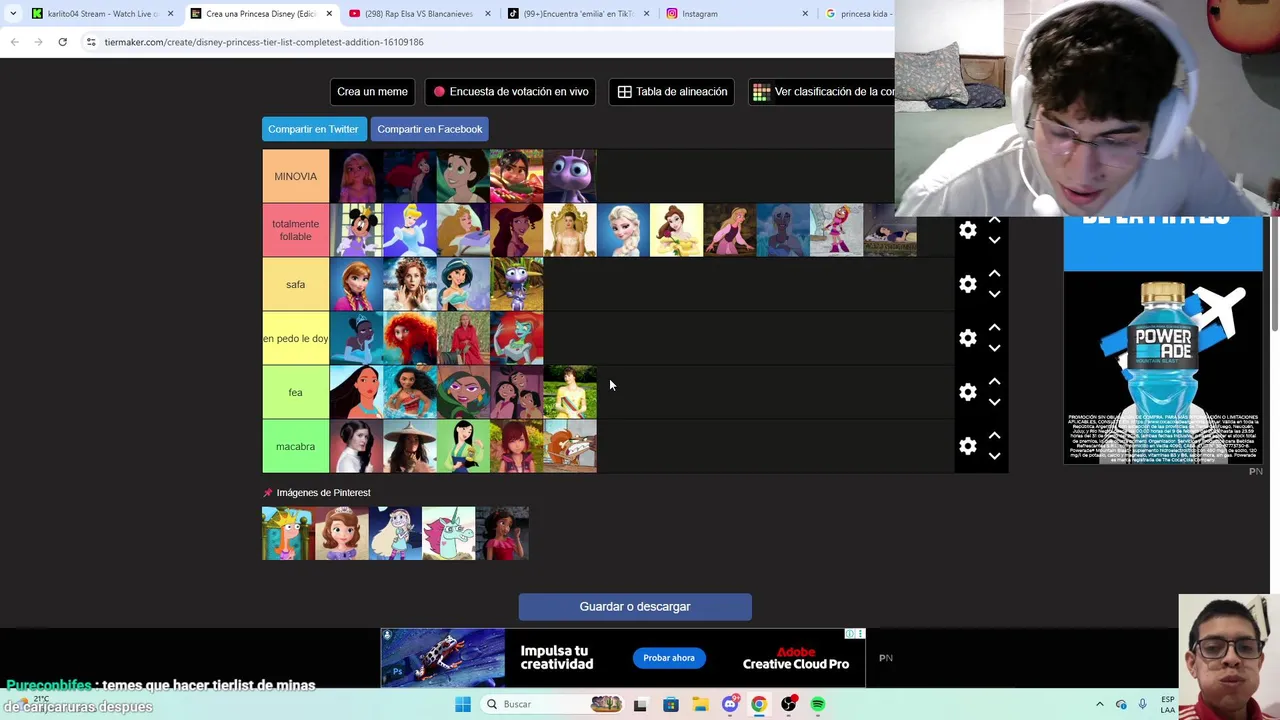Open 'Tabla de alineación'
Image resolution: width=1280 pixels, height=720 pixels.
click(x=672, y=92)
